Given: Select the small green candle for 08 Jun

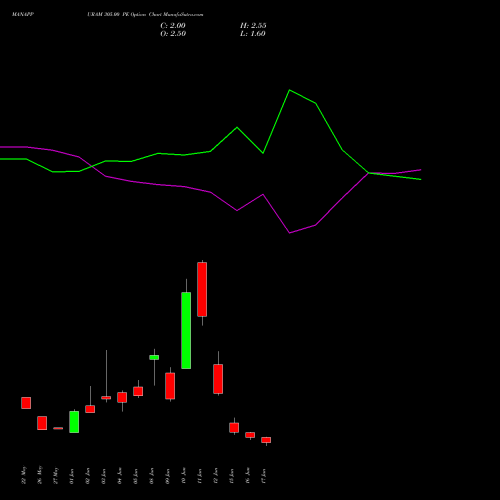Looking at the screenshot, I should pyautogui.click(x=154, y=357).
